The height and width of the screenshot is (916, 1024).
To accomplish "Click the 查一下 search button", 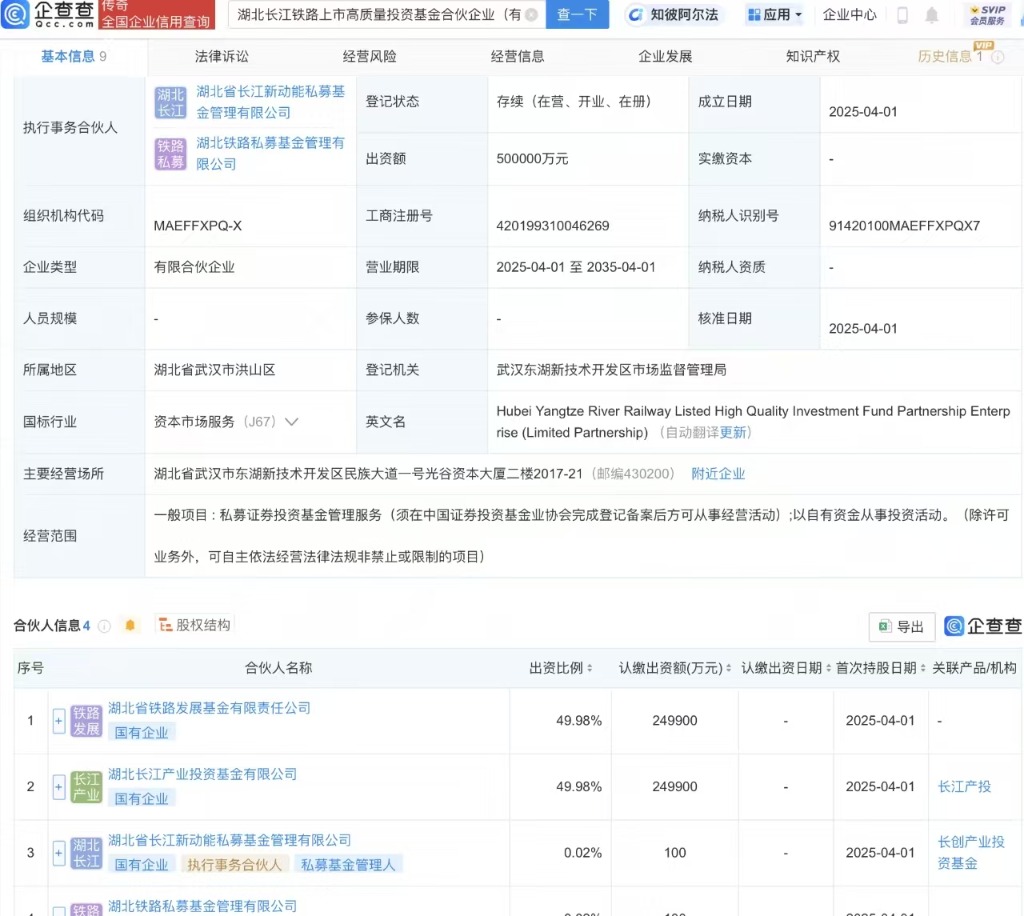I will pyautogui.click(x=577, y=15).
